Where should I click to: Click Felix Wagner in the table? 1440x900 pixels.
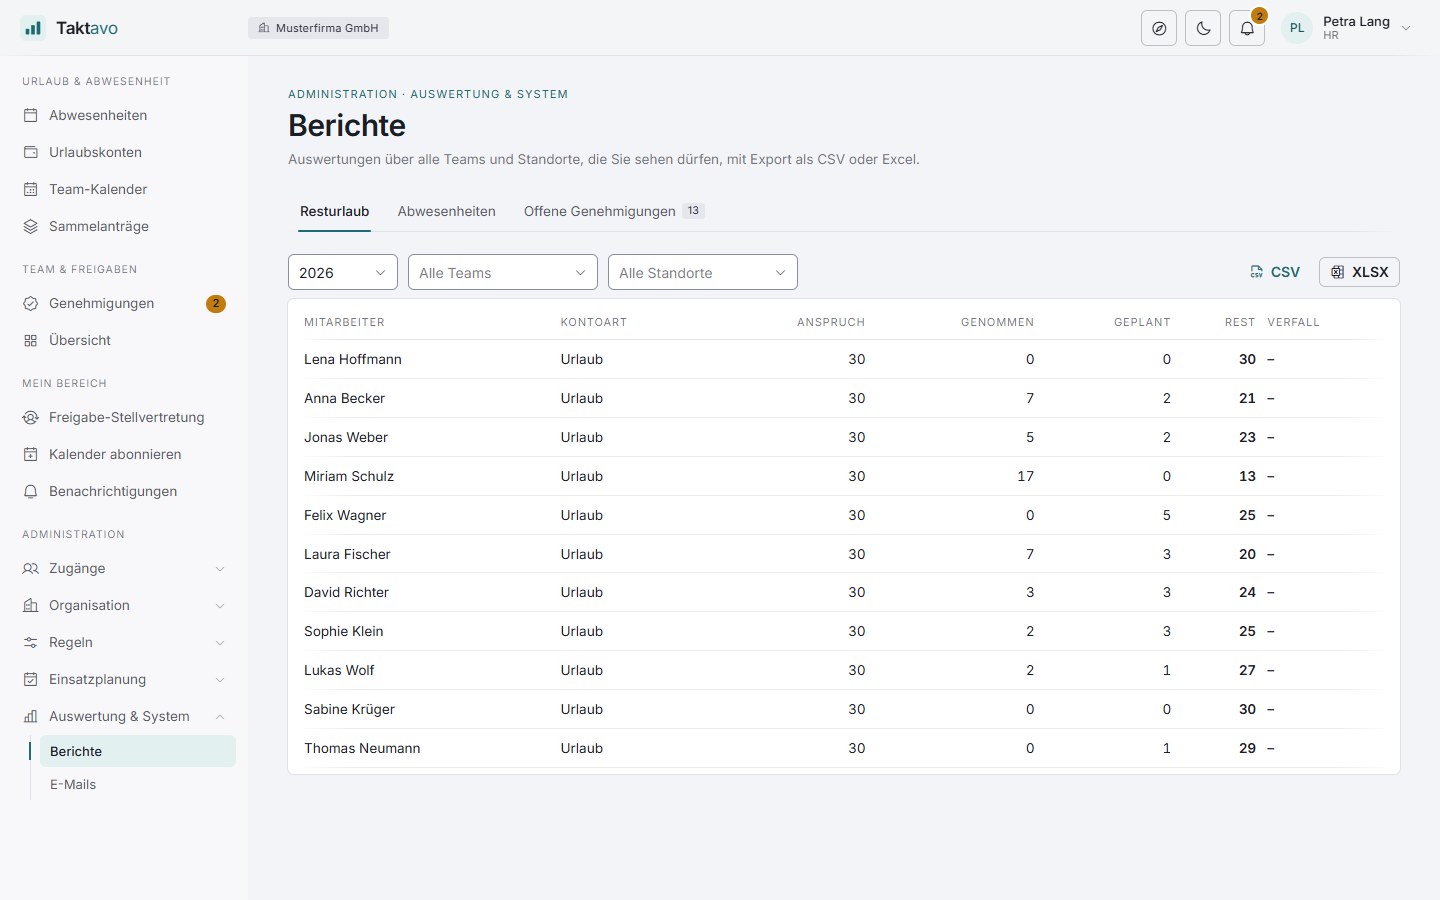[x=345, y=515]
